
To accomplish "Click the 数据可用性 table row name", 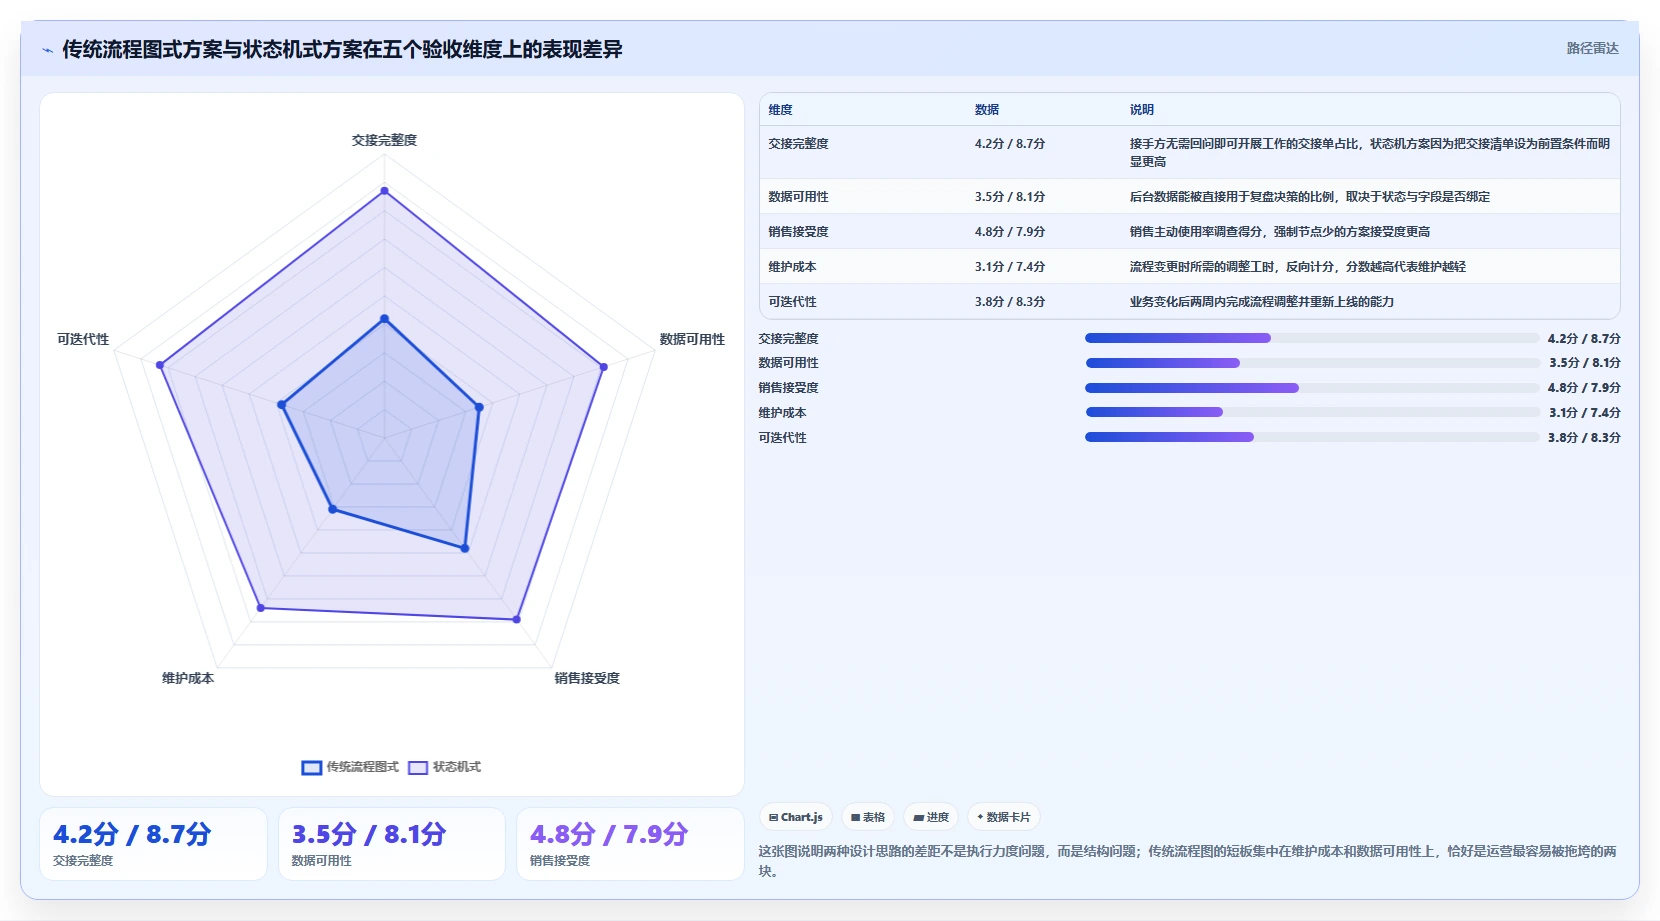I will (798, 197).
